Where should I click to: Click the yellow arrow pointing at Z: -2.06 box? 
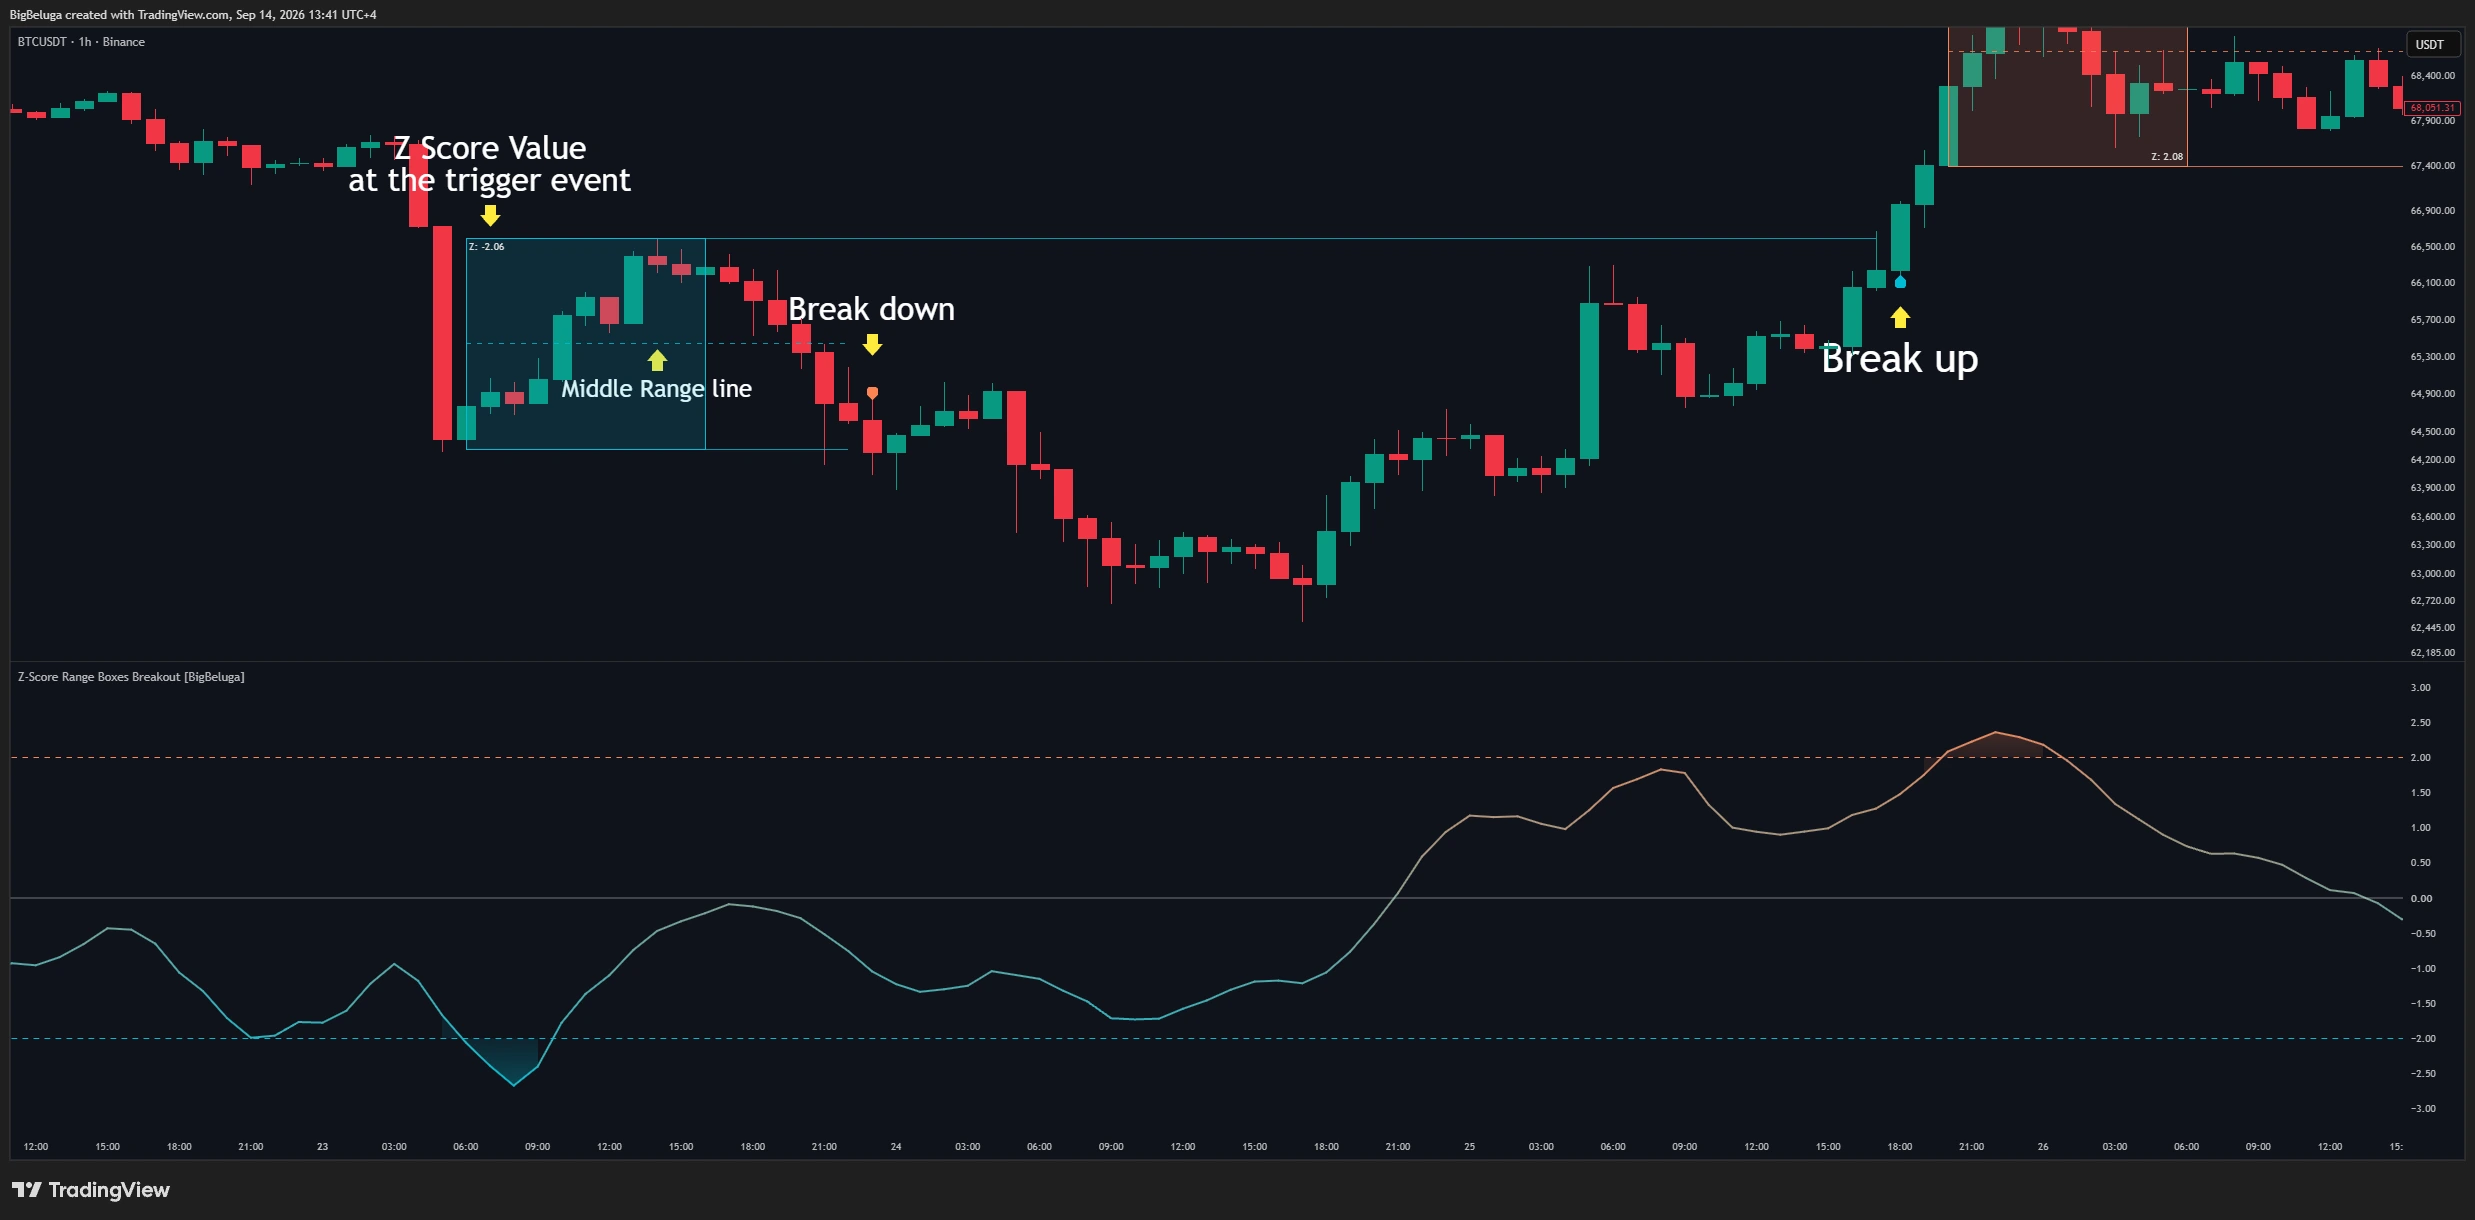(x=490, y=215)
